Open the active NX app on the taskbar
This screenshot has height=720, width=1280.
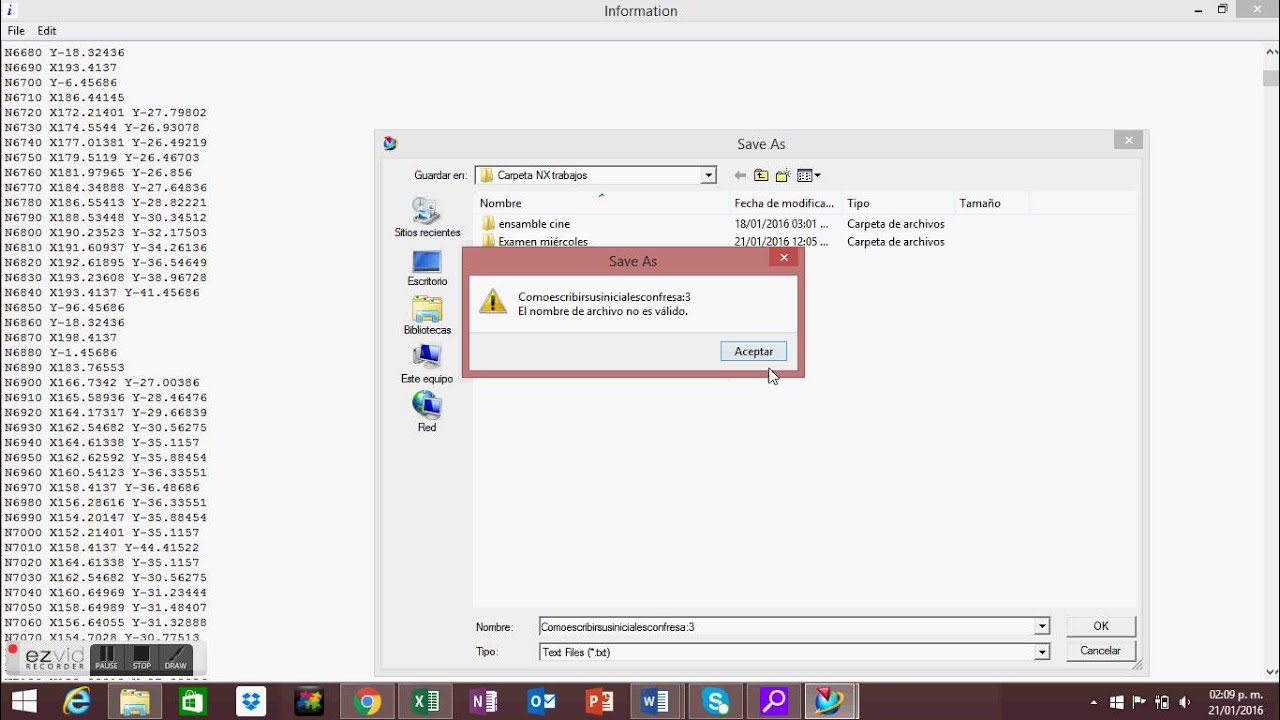click(x=830, y=702)
